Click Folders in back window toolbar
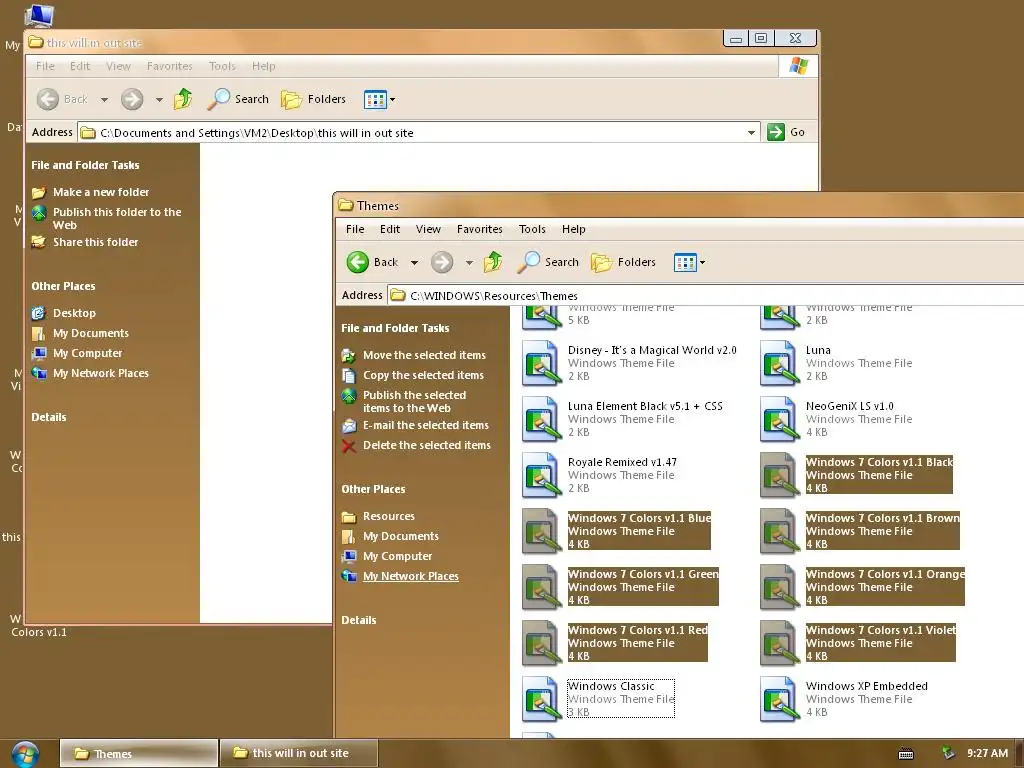The image size is (1024, 768). [x=313, y=99]
